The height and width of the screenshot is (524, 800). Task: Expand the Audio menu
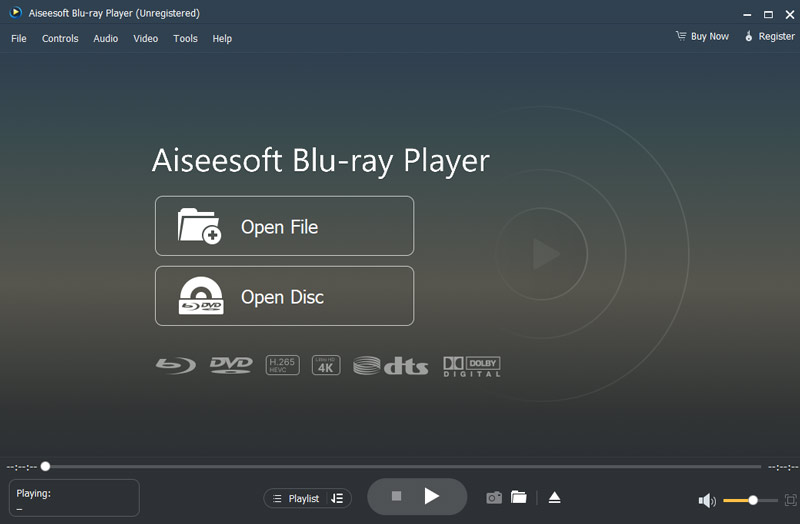[x=105, y=39]
